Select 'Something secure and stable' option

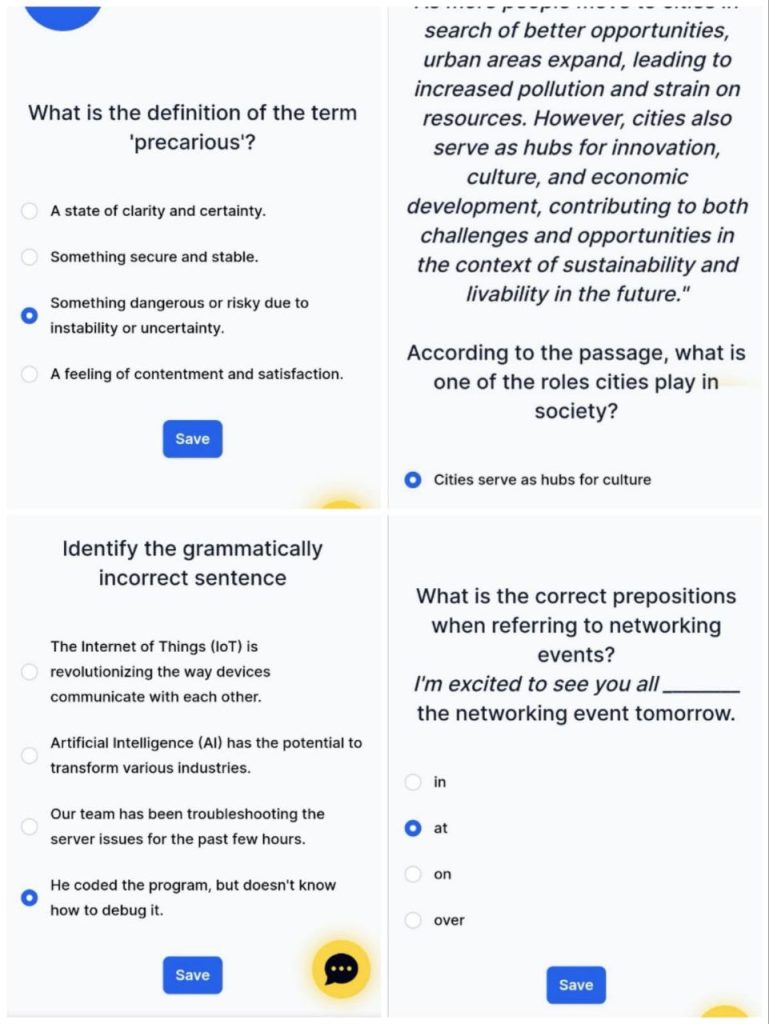coord(30,257)
